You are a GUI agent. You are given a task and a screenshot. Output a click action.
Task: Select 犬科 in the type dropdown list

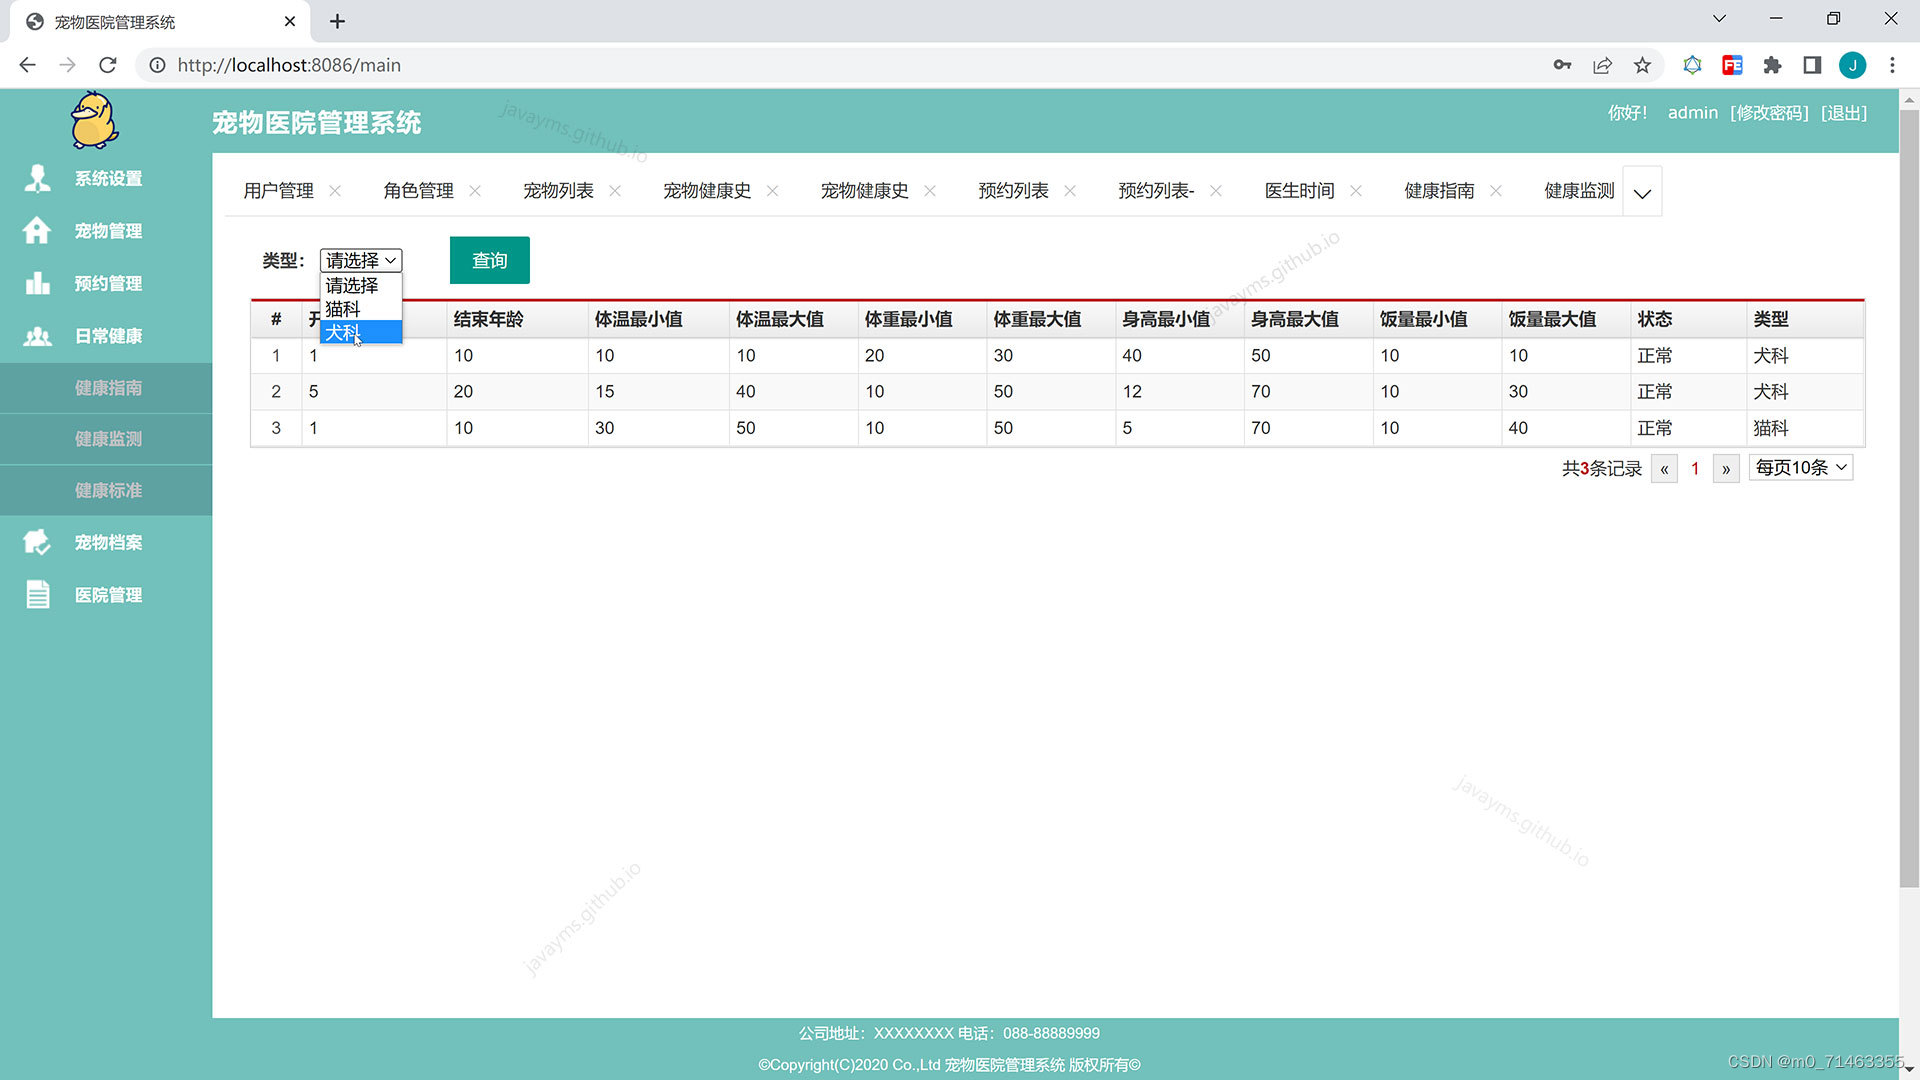click(342, 331)
